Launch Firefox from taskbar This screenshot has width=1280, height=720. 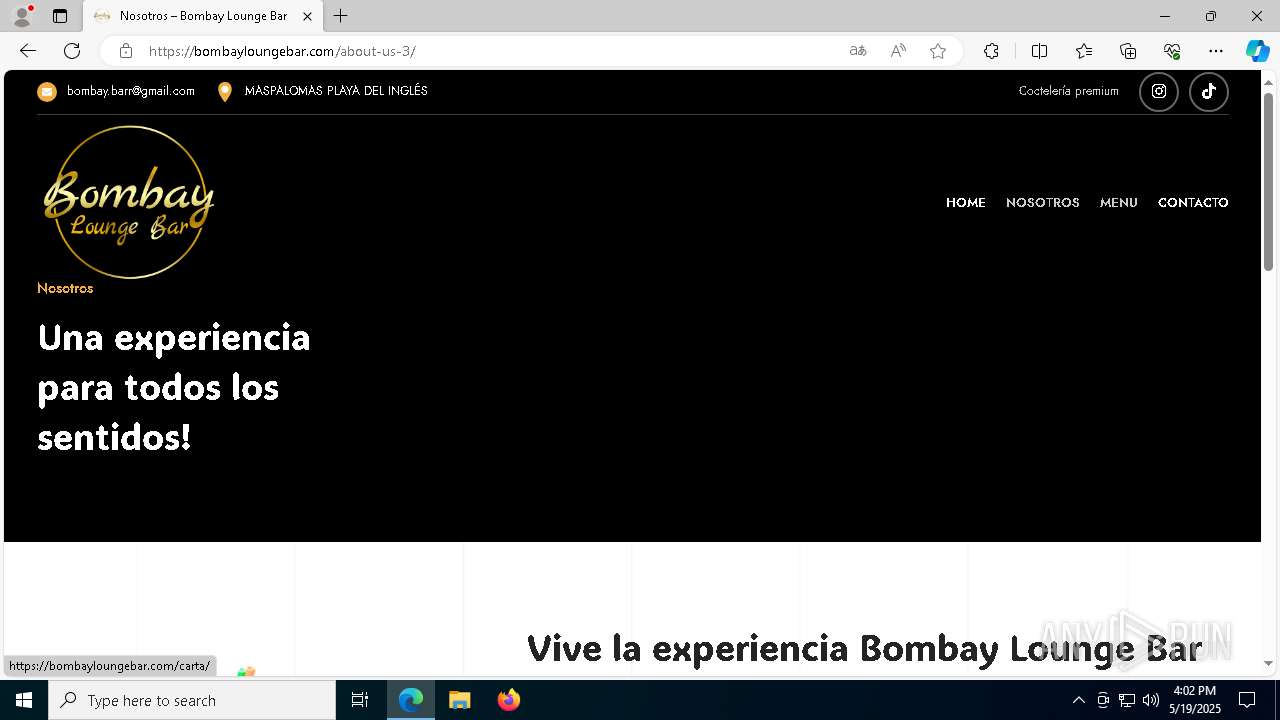click(x=509, y=700)
